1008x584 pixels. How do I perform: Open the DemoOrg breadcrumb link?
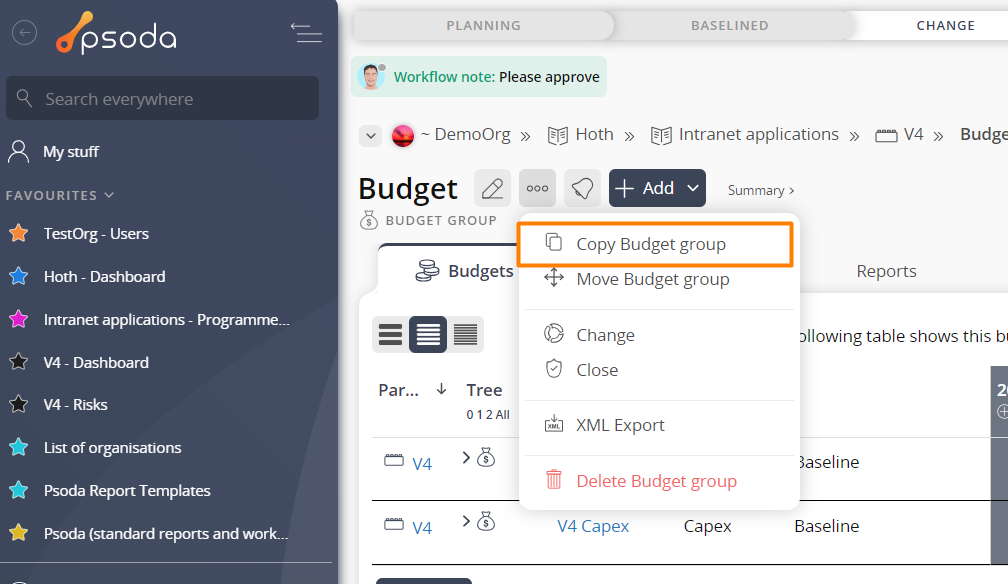click(x=472, y=134)
